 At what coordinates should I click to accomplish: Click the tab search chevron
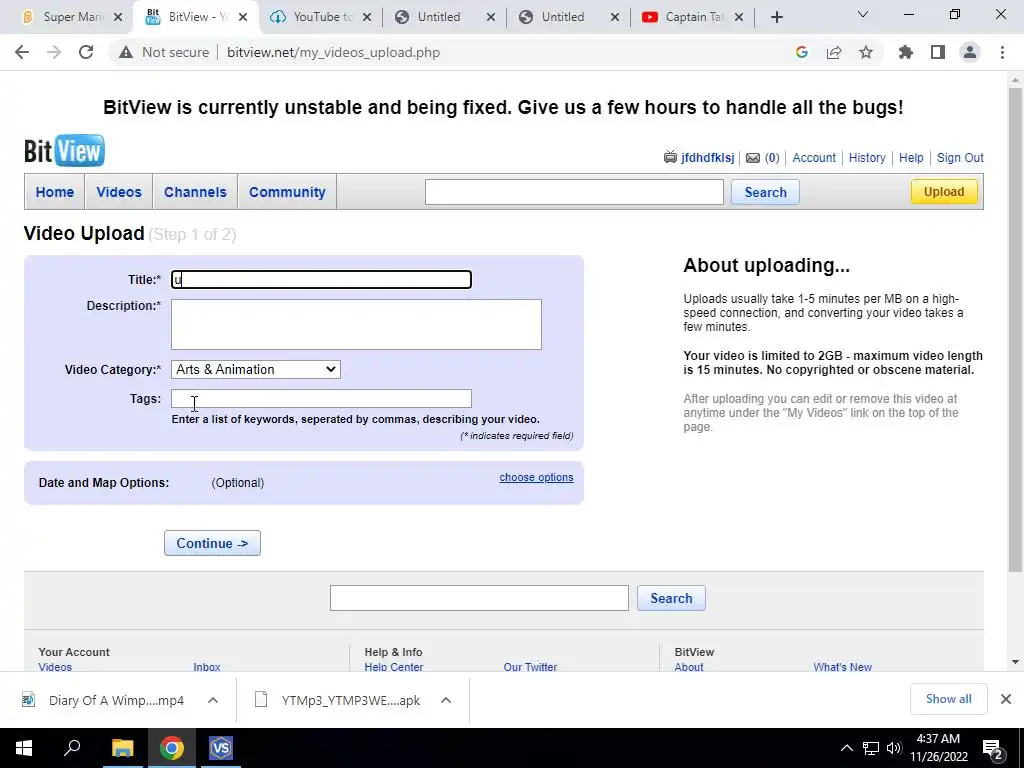[x=863, y=14]
